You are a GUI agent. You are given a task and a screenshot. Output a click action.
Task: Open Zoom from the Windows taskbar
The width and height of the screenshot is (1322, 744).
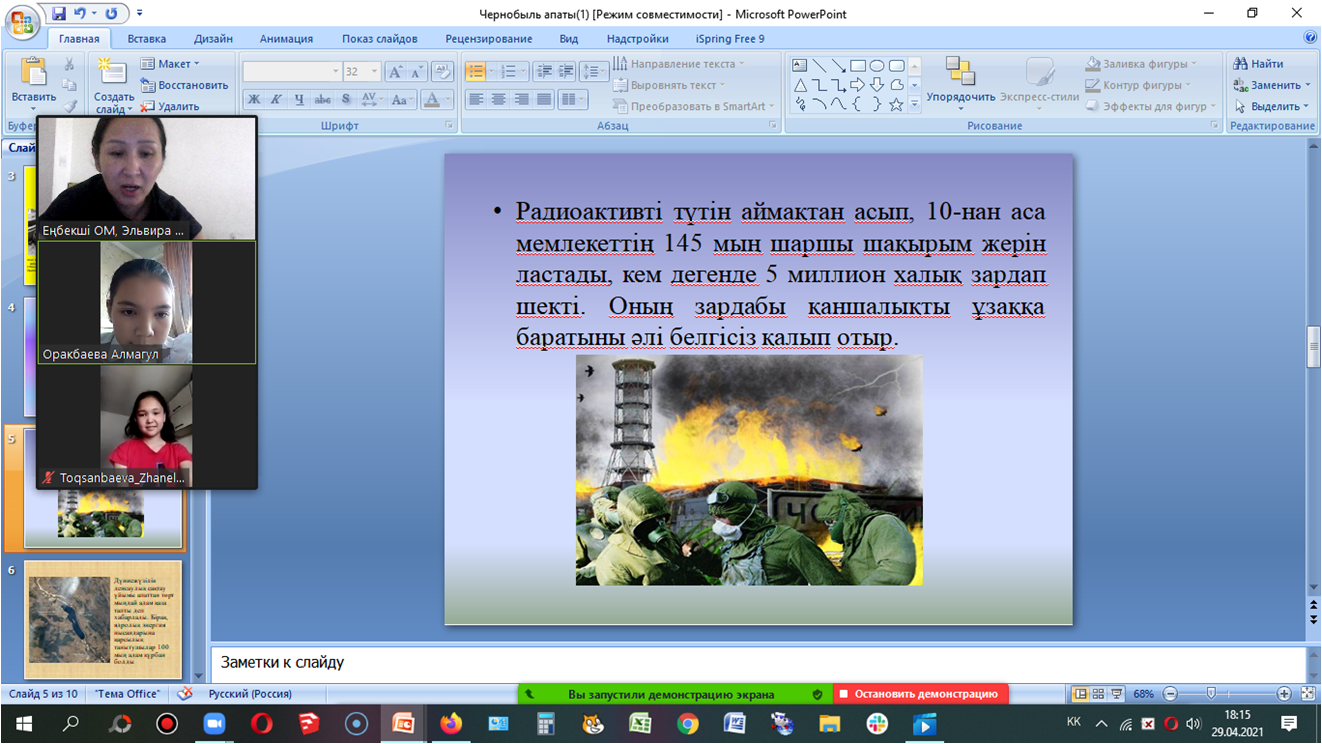(x=214, y=723)
